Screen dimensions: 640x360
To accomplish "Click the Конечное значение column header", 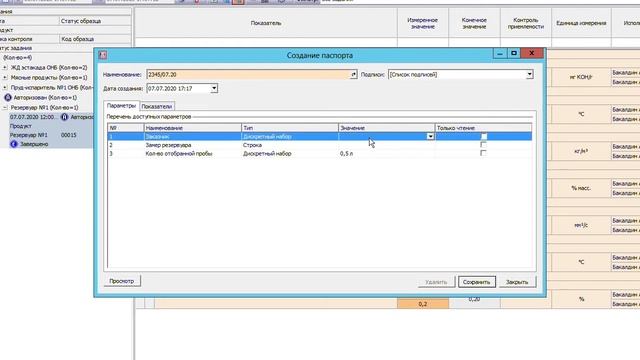I will pos(474,23).
